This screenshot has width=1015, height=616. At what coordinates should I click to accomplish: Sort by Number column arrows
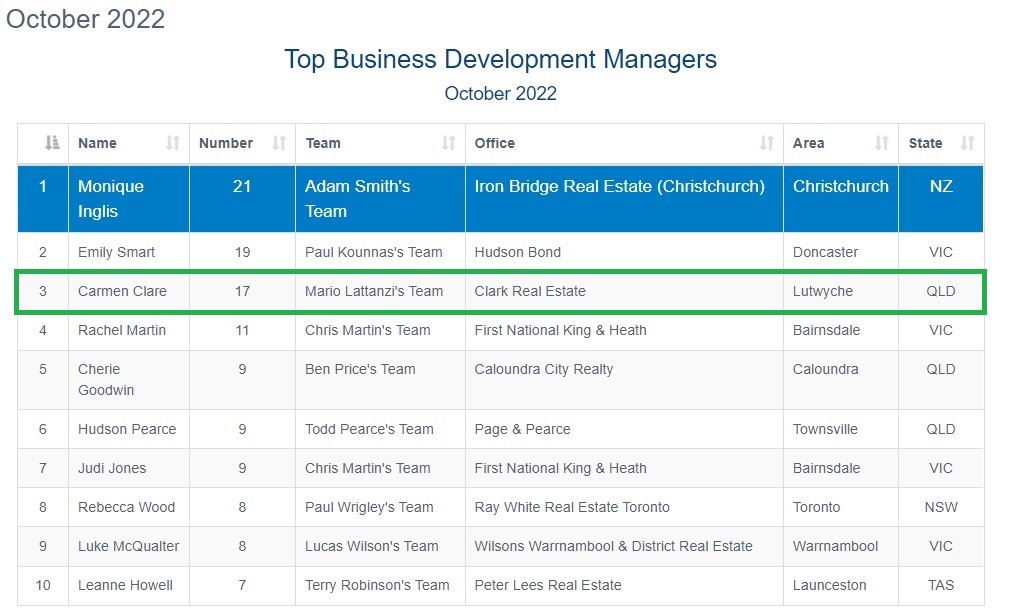point(279,142)
